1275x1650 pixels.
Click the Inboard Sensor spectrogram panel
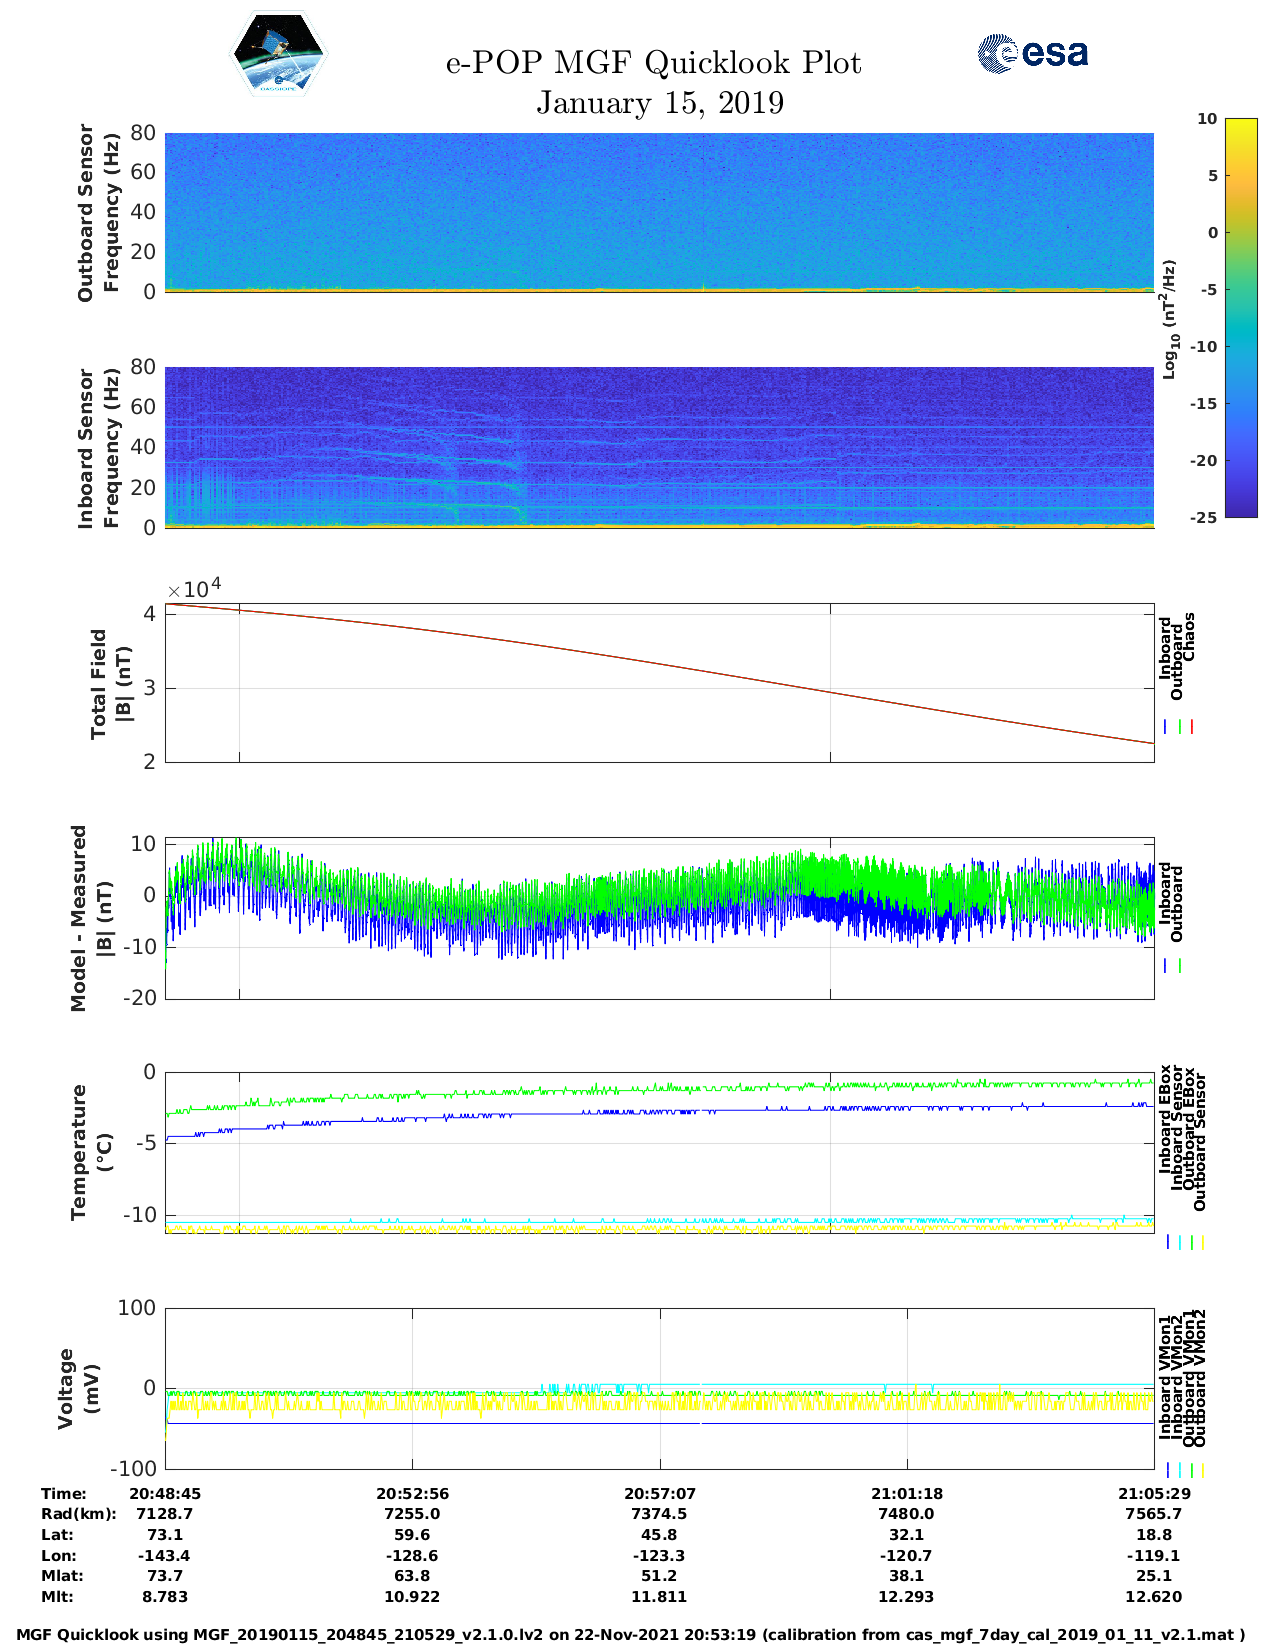(659, 446)
